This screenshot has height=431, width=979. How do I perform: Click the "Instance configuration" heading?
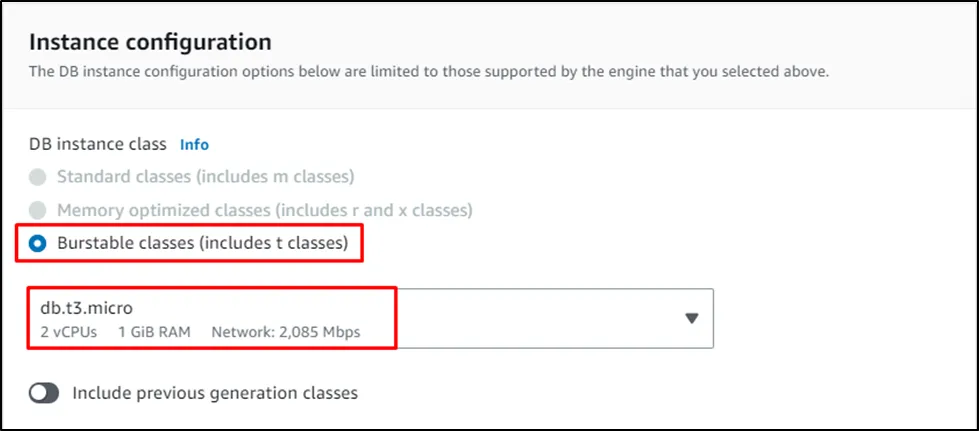pos(150,42)
